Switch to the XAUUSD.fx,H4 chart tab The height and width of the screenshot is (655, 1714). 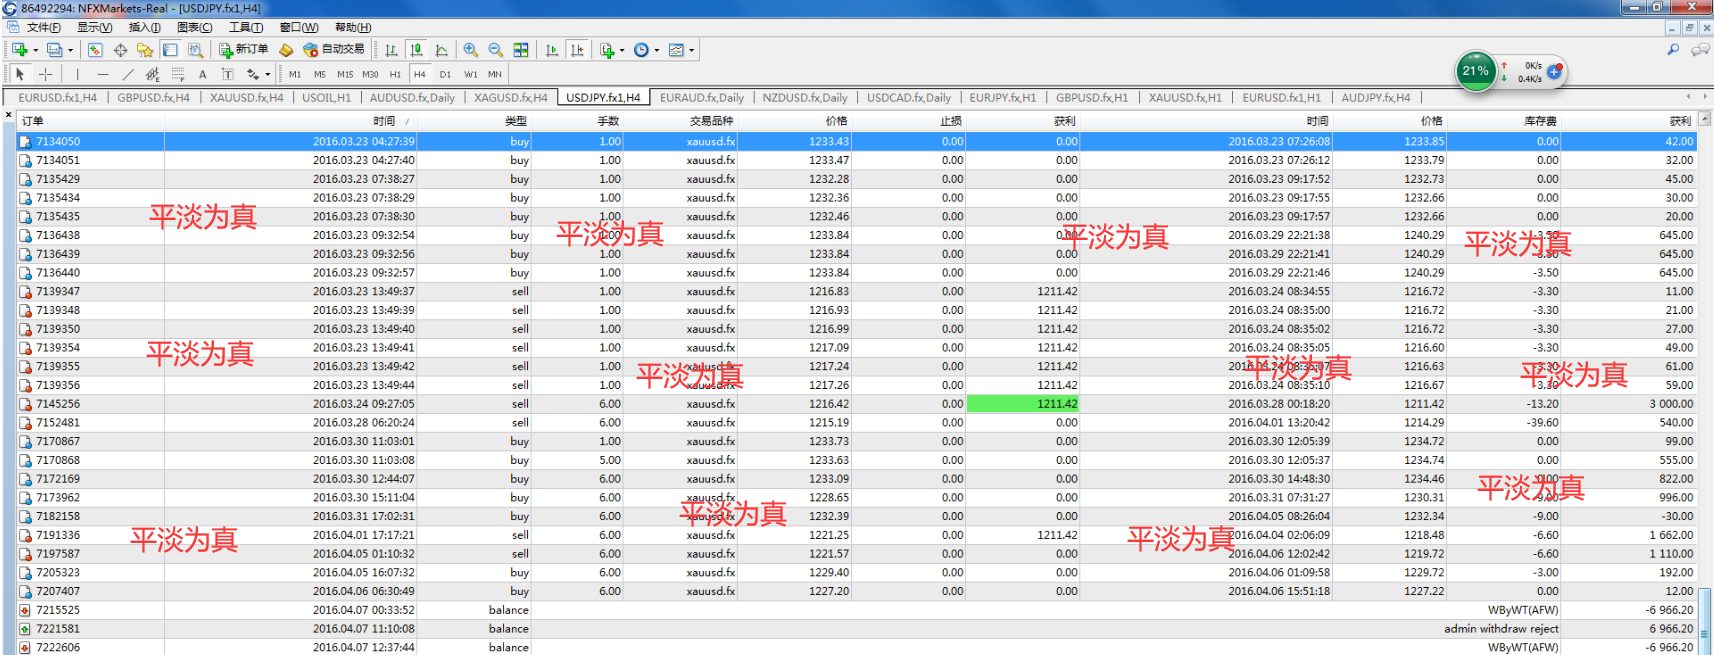pyautogui.click(x=246, y=97)
